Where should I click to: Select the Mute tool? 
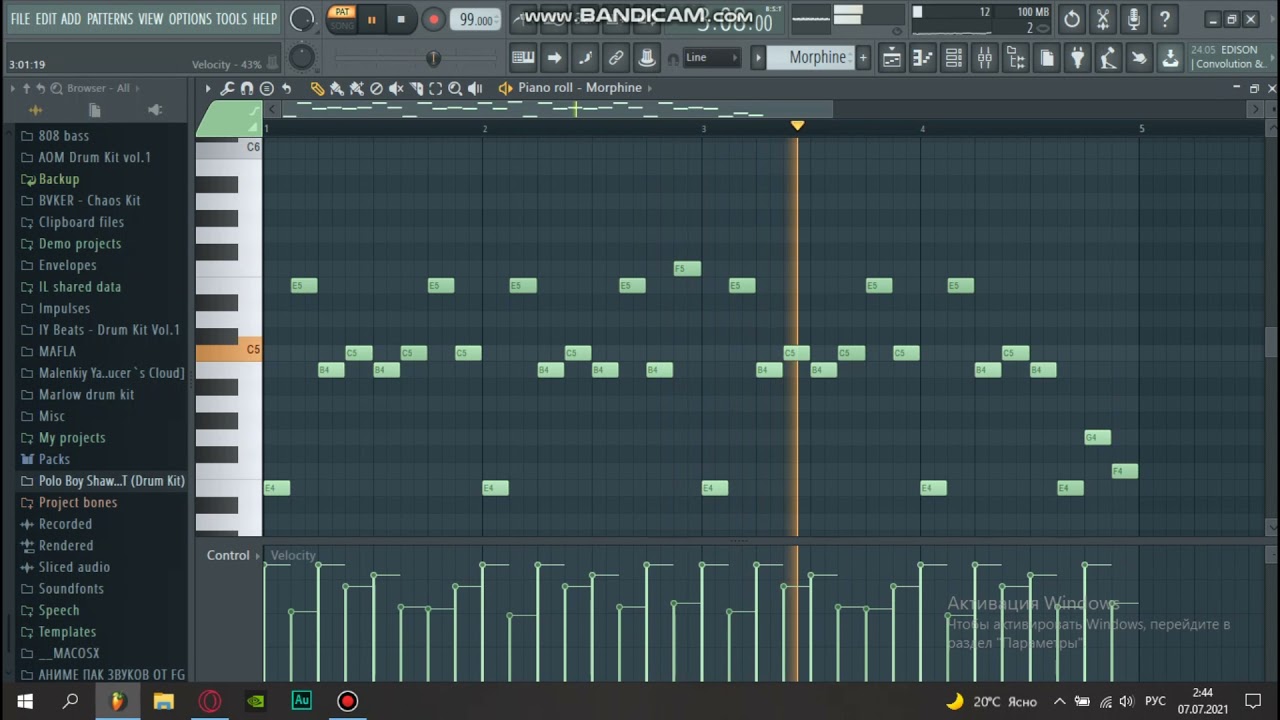(396, 88)
